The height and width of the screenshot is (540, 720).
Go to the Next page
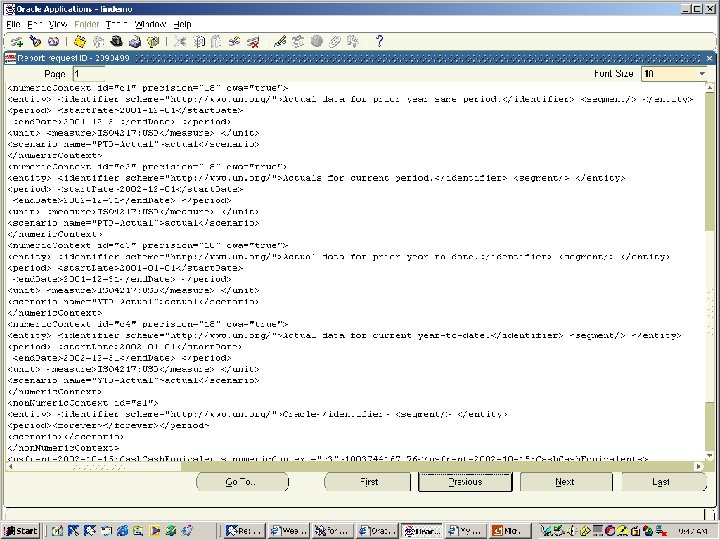pyautogui.click(x=566, y=482)
